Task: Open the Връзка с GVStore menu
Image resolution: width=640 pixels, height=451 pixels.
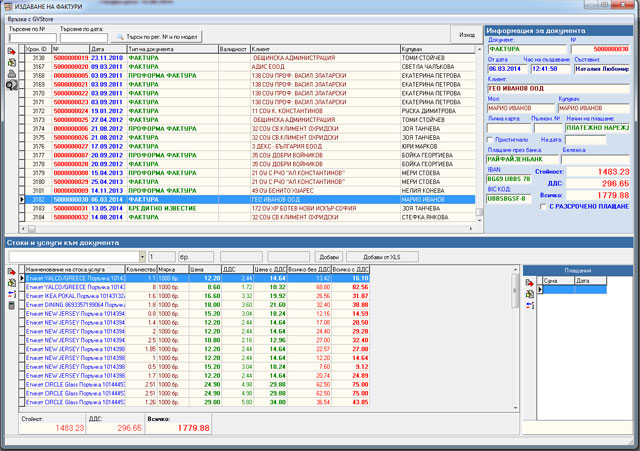Action: 30,19
